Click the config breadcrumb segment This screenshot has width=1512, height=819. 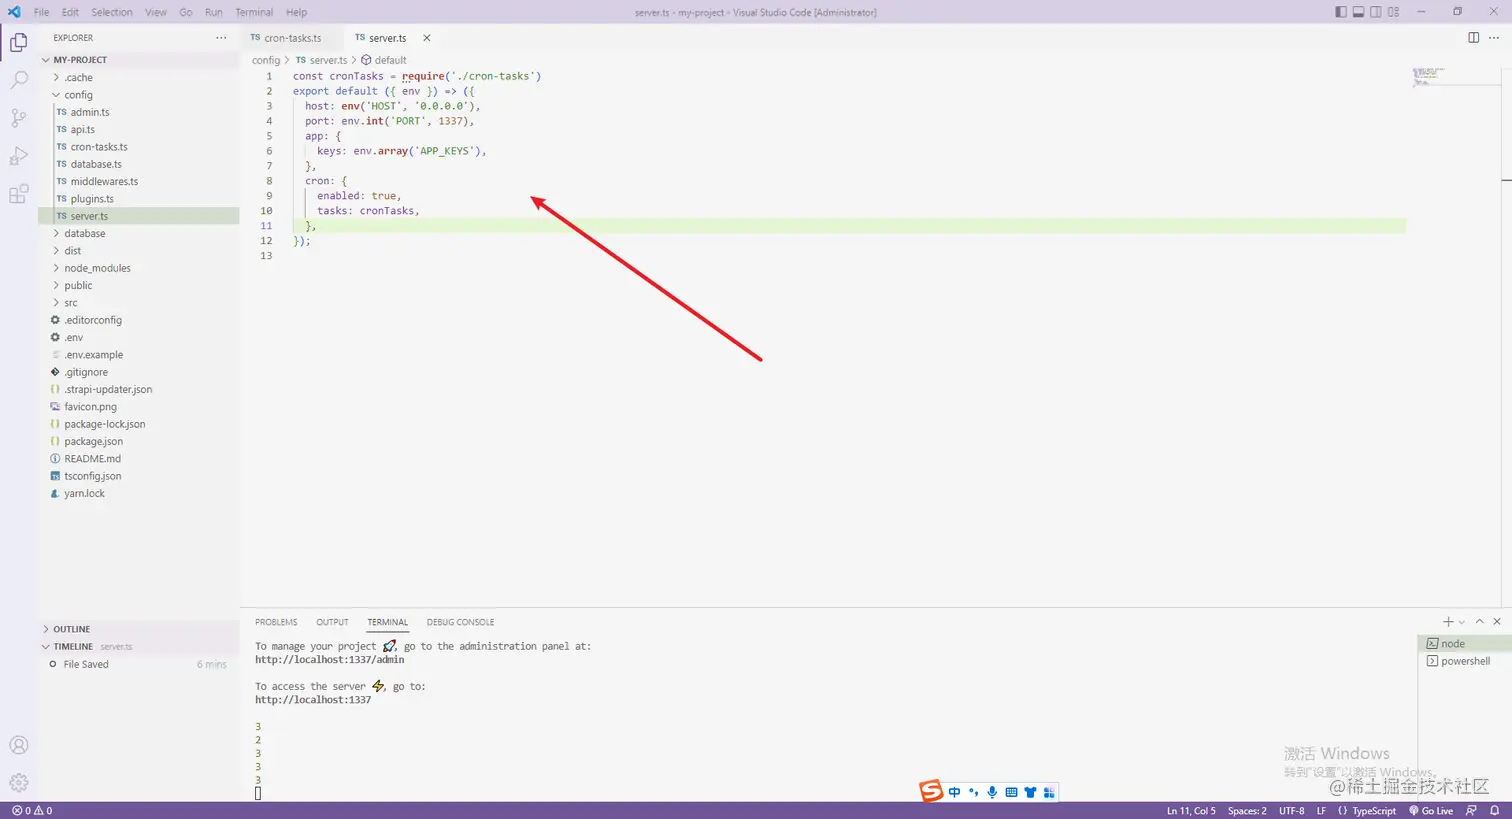coord(266,60)
